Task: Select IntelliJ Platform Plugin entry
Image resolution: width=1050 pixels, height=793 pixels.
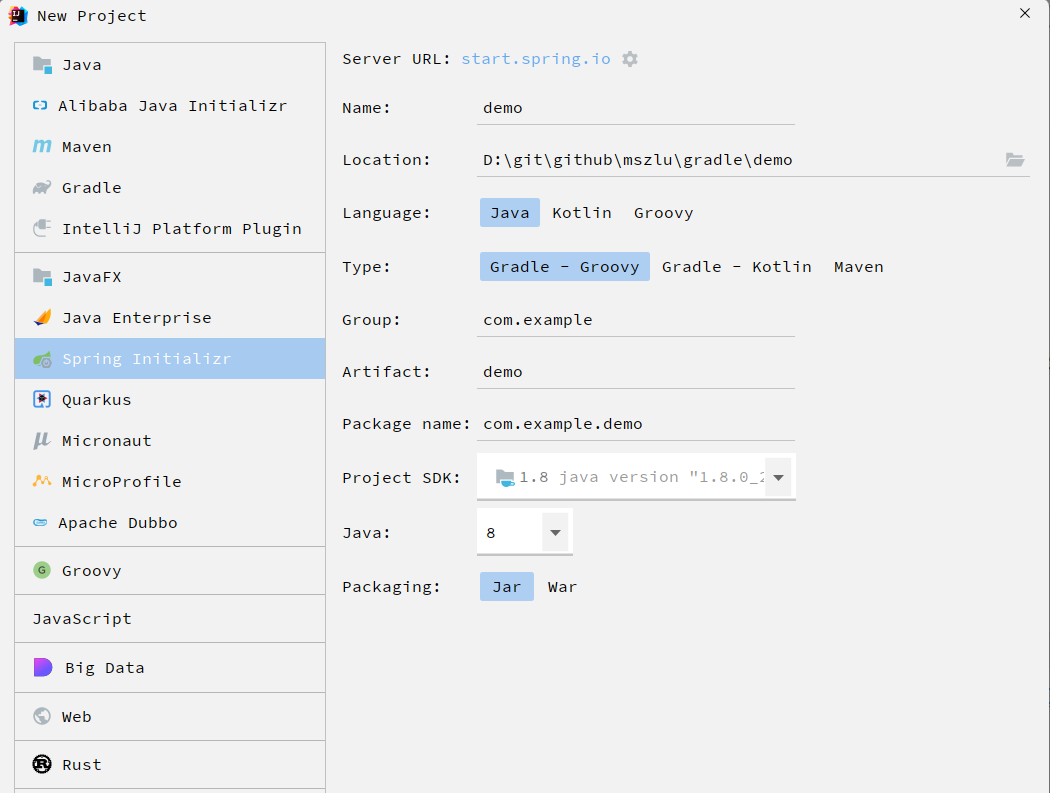Action: coord(170,228)
